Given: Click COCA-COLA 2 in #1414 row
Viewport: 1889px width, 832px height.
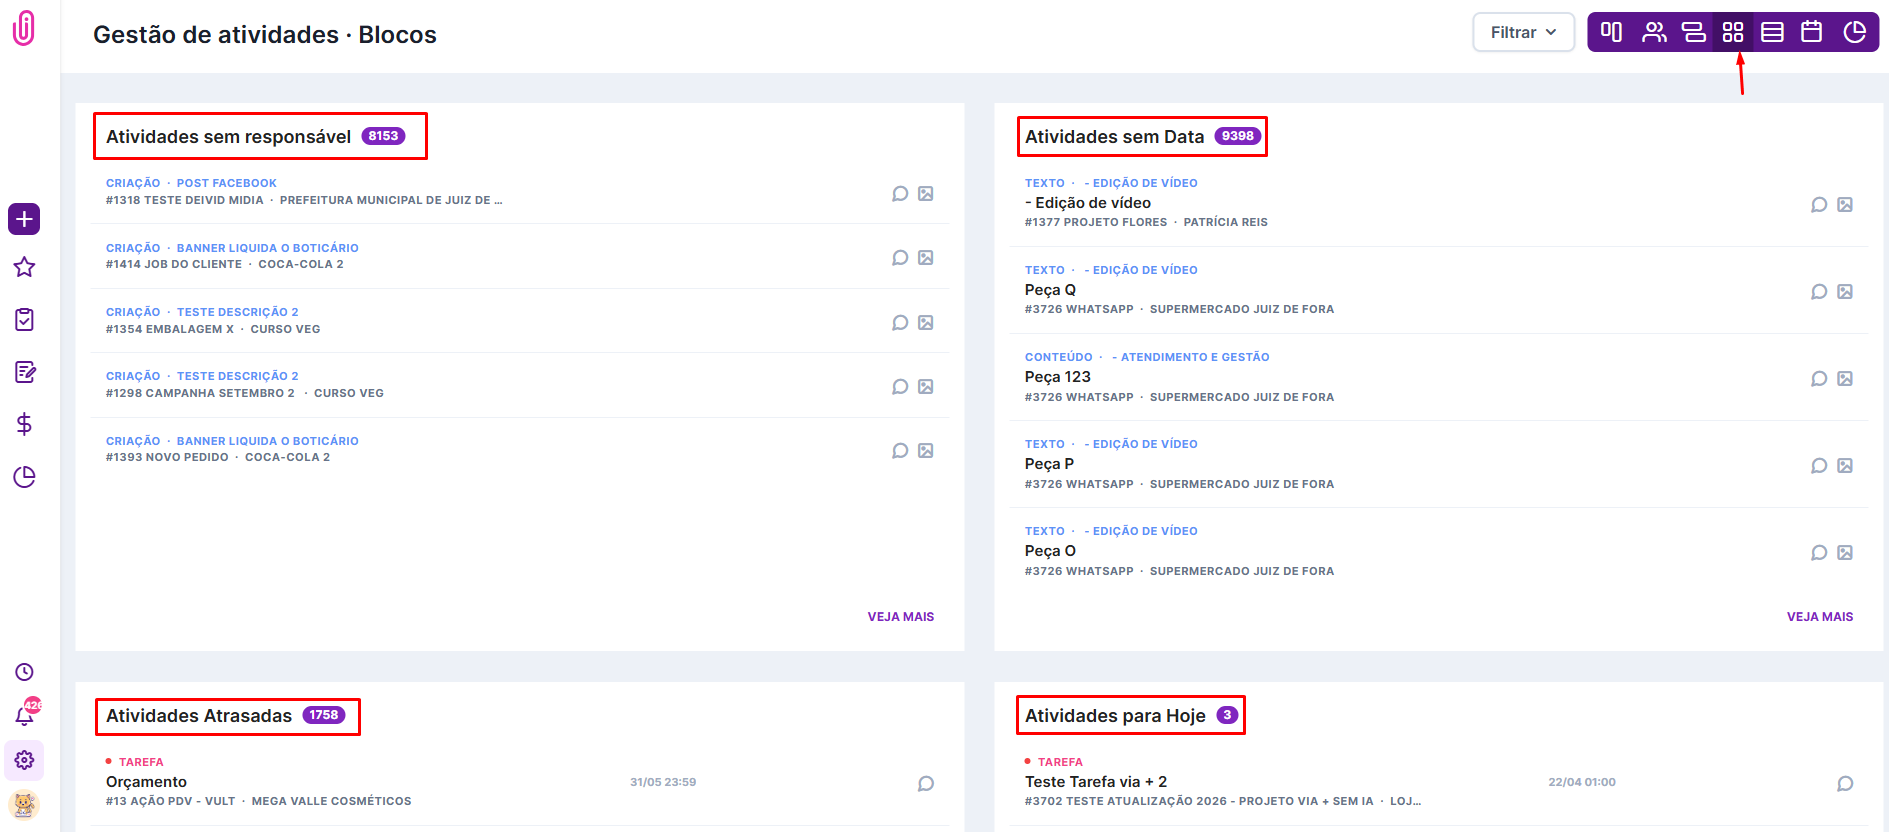Looking at the screenshot, I should pos(301,264).
